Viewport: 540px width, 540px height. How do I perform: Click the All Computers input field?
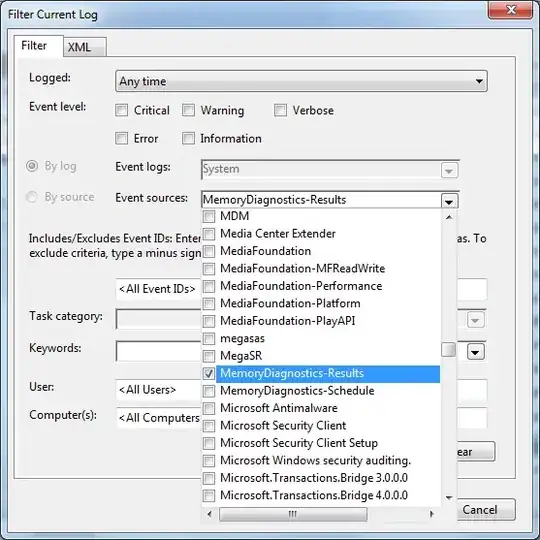pos(158,418)
